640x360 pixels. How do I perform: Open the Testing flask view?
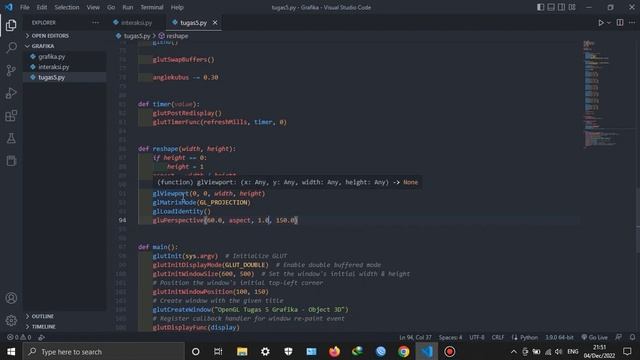pyautogui.click(x=11, y=138)
